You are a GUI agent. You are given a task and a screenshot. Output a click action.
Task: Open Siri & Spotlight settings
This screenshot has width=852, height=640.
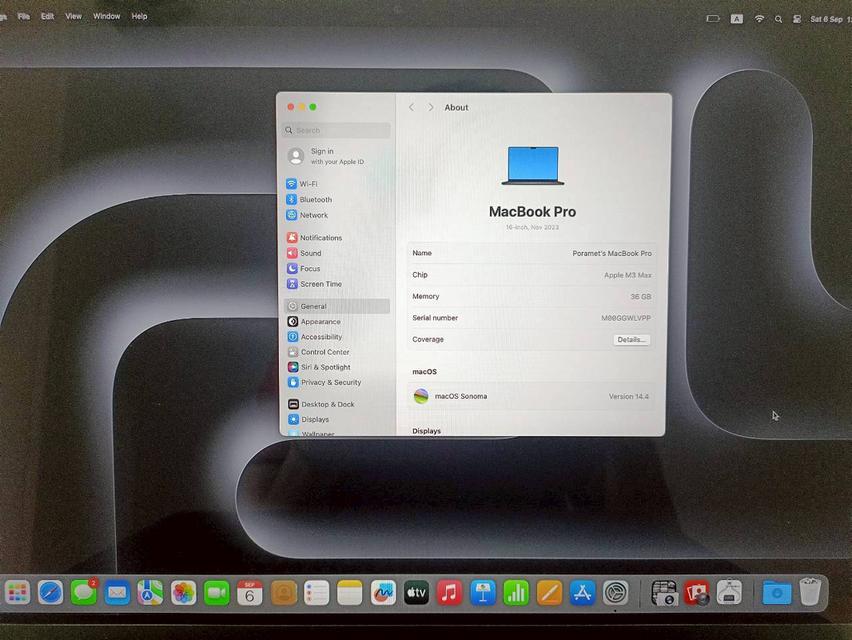click(x=319, y=367)
